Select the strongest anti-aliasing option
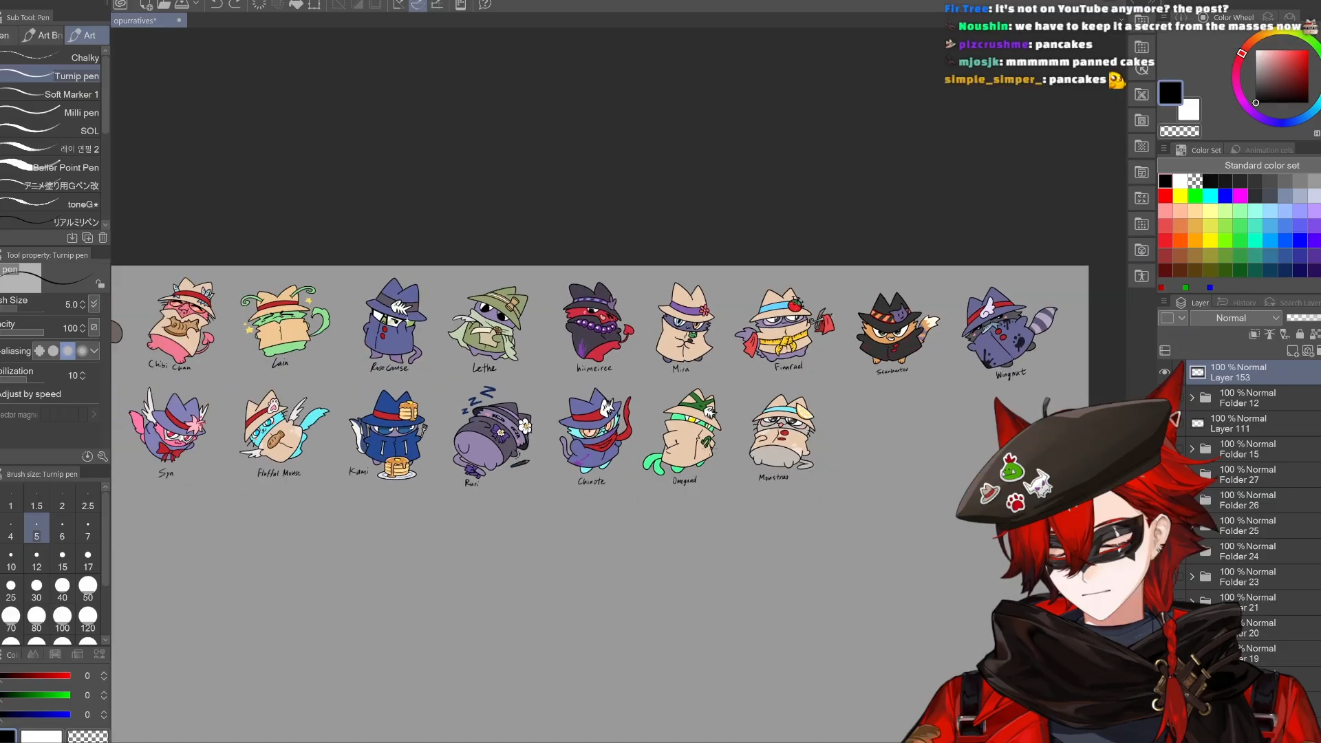 (x=82, y=351)
